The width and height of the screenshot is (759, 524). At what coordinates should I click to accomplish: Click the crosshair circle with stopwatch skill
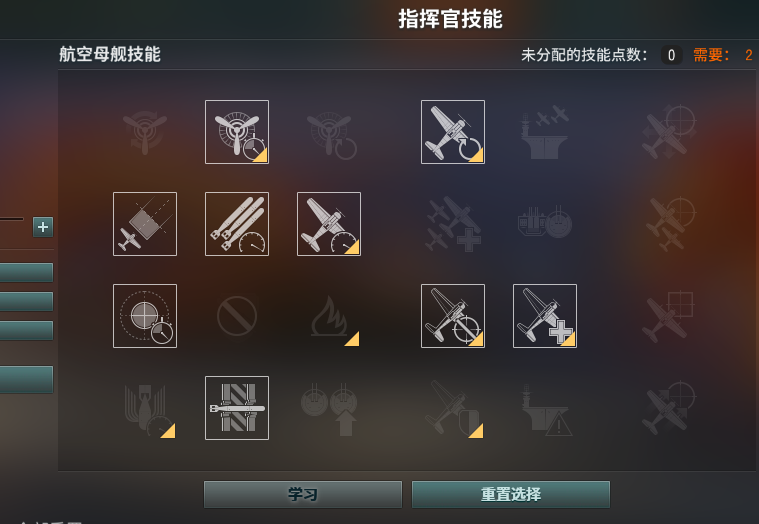pyautogui.click(x=145, y=316)
